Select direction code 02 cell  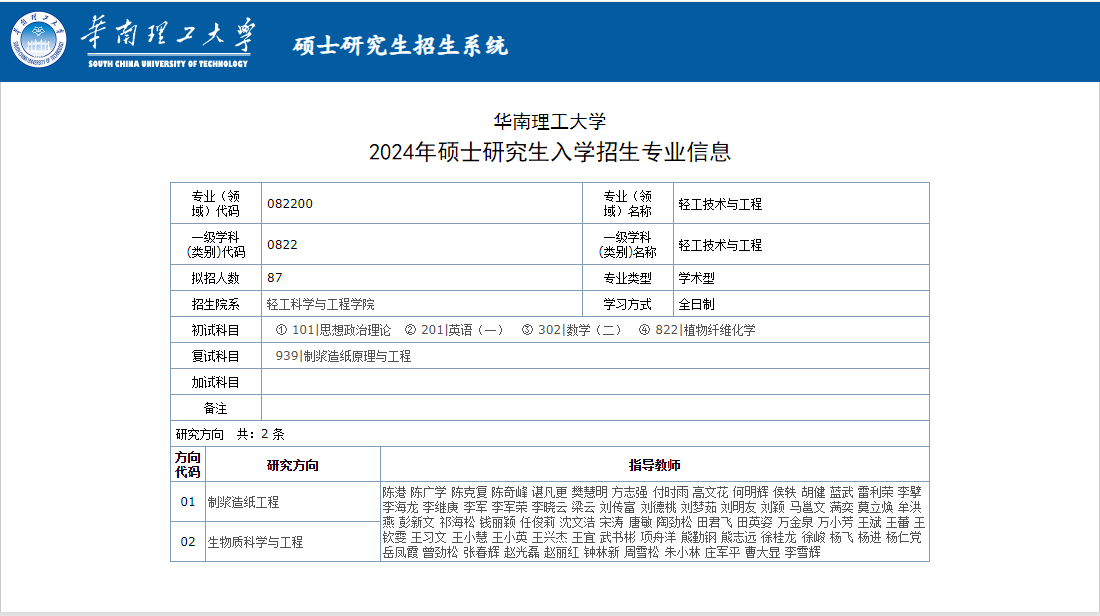pos(187,542)
